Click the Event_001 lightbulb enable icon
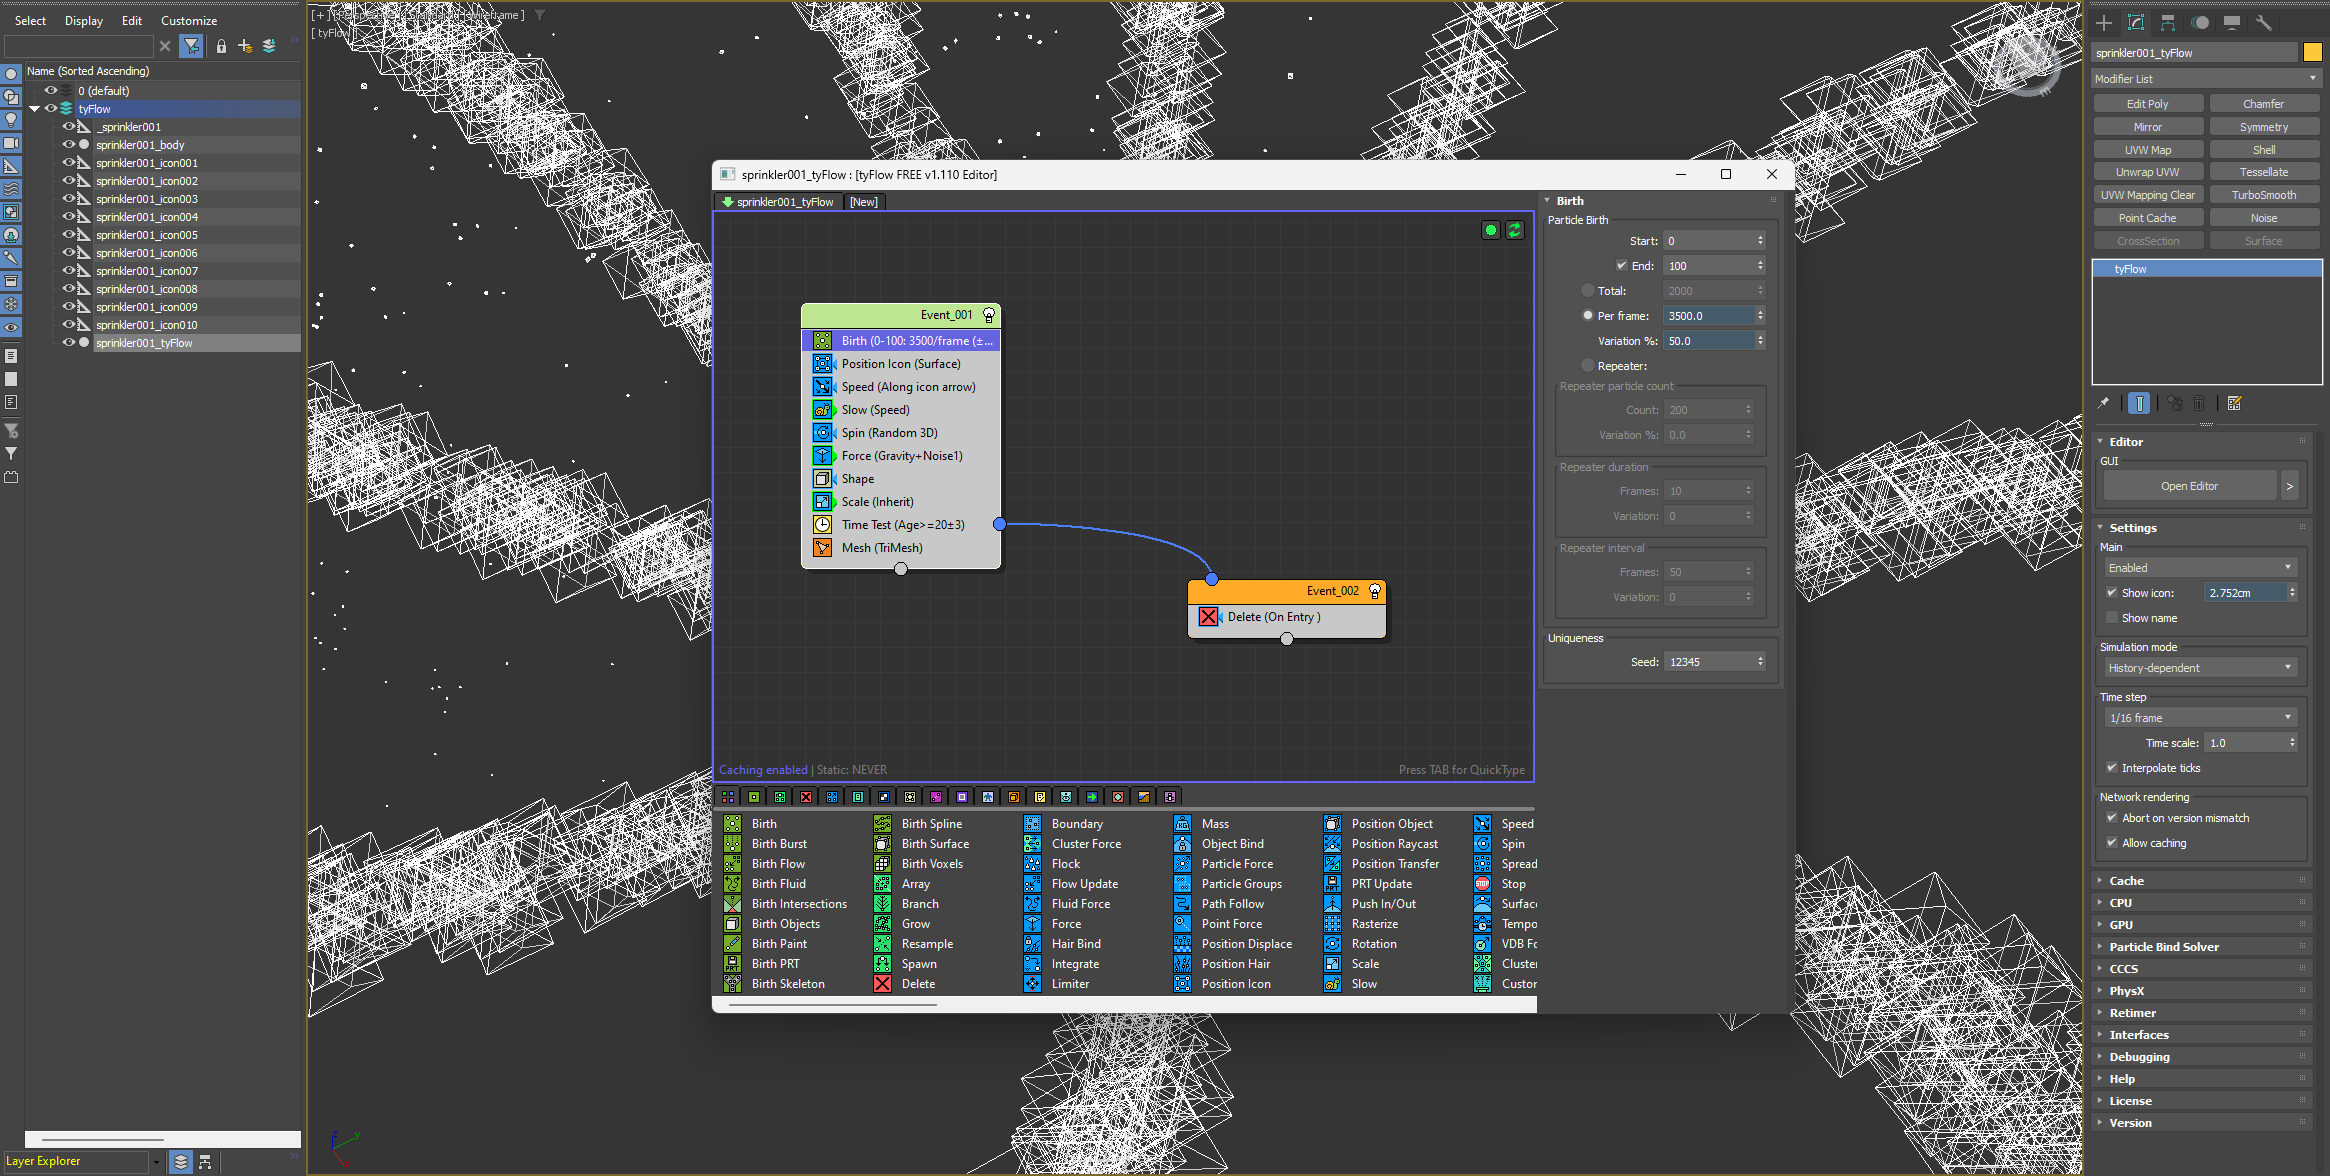The image size is (2330, 1176). click(x=988, y=315)
